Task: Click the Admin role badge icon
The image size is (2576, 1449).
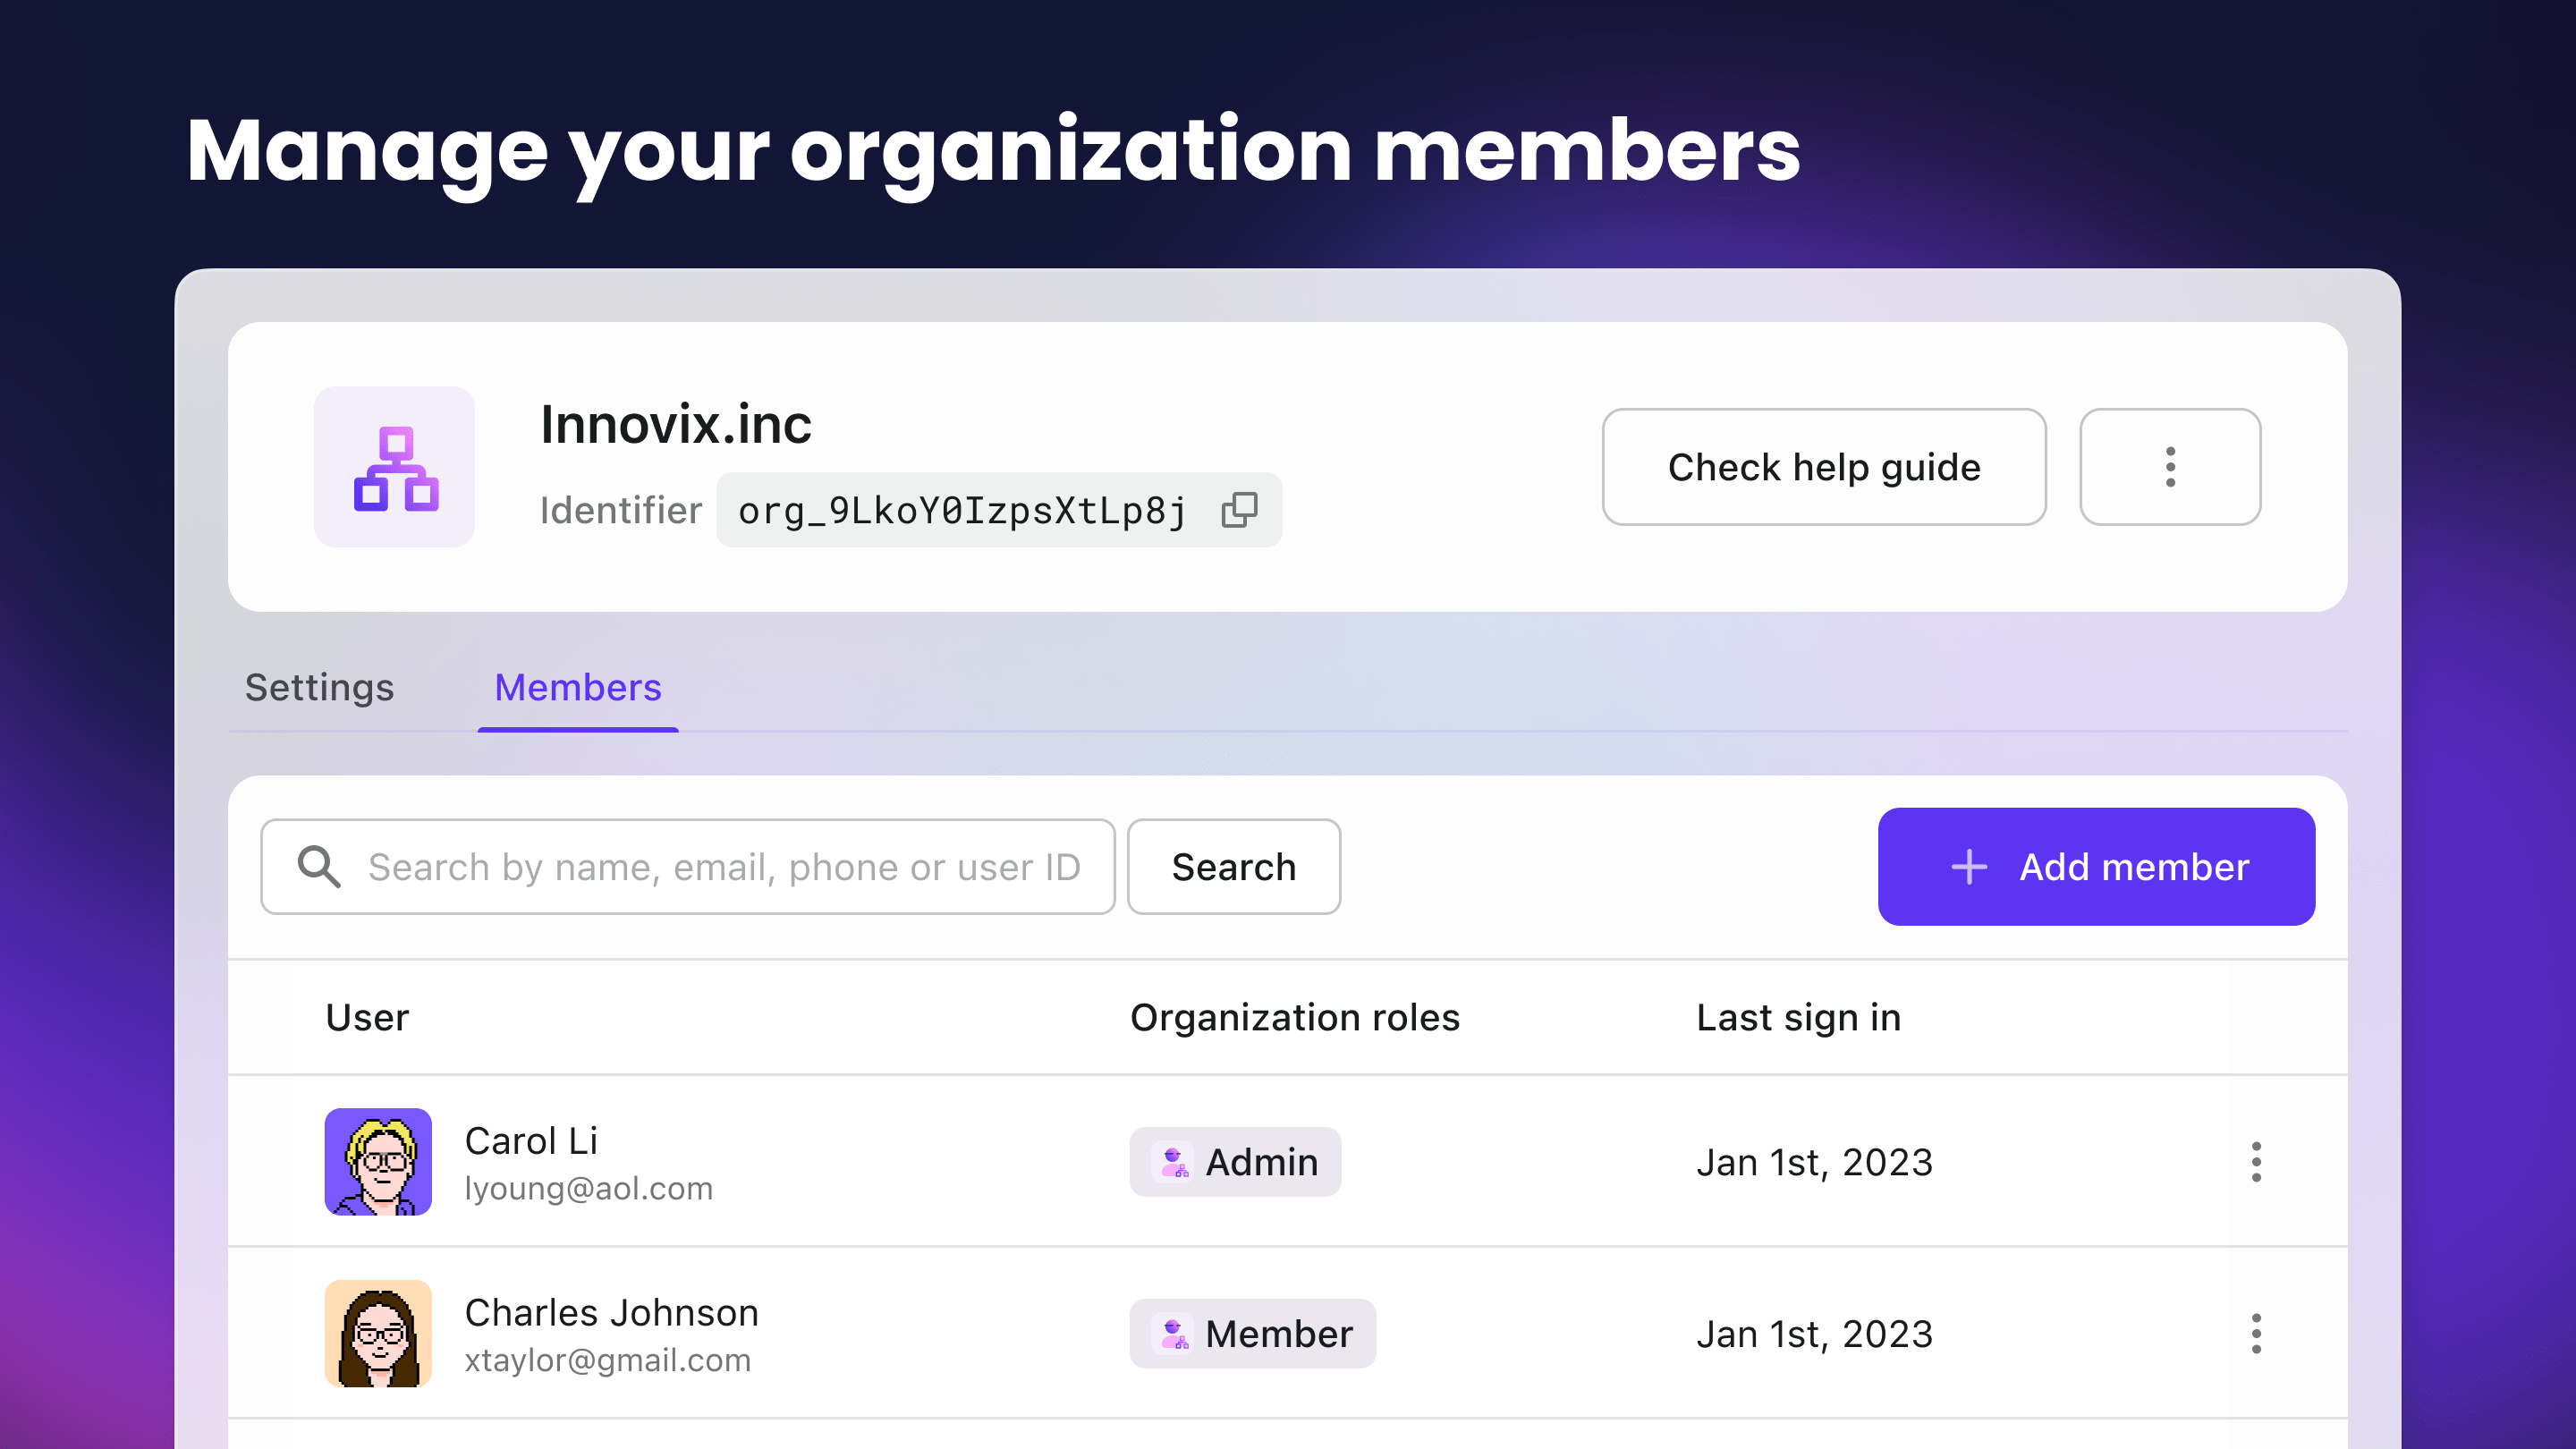Action: click(x=1173, y=1162)
